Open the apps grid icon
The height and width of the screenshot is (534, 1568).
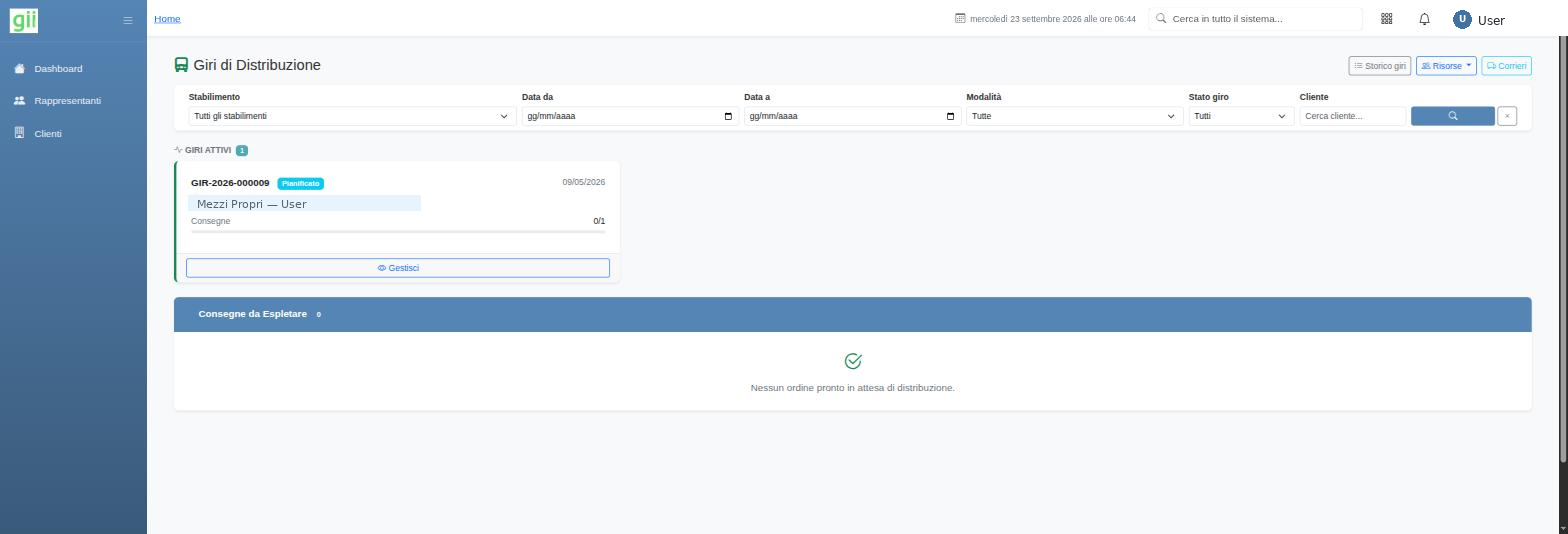coord(1387,19)
